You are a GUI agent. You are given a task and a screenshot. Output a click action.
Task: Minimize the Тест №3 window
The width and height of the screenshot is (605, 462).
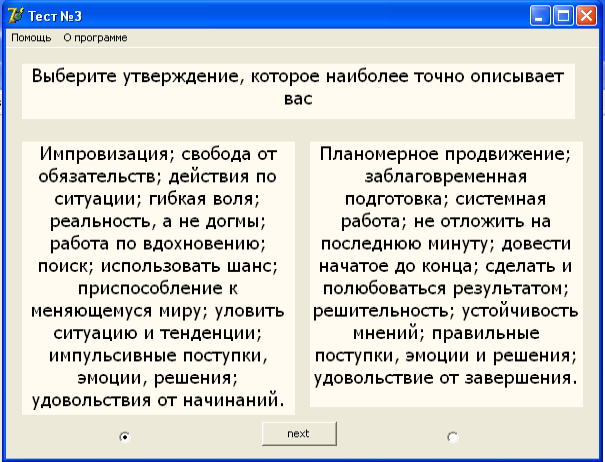coord(540,16)
